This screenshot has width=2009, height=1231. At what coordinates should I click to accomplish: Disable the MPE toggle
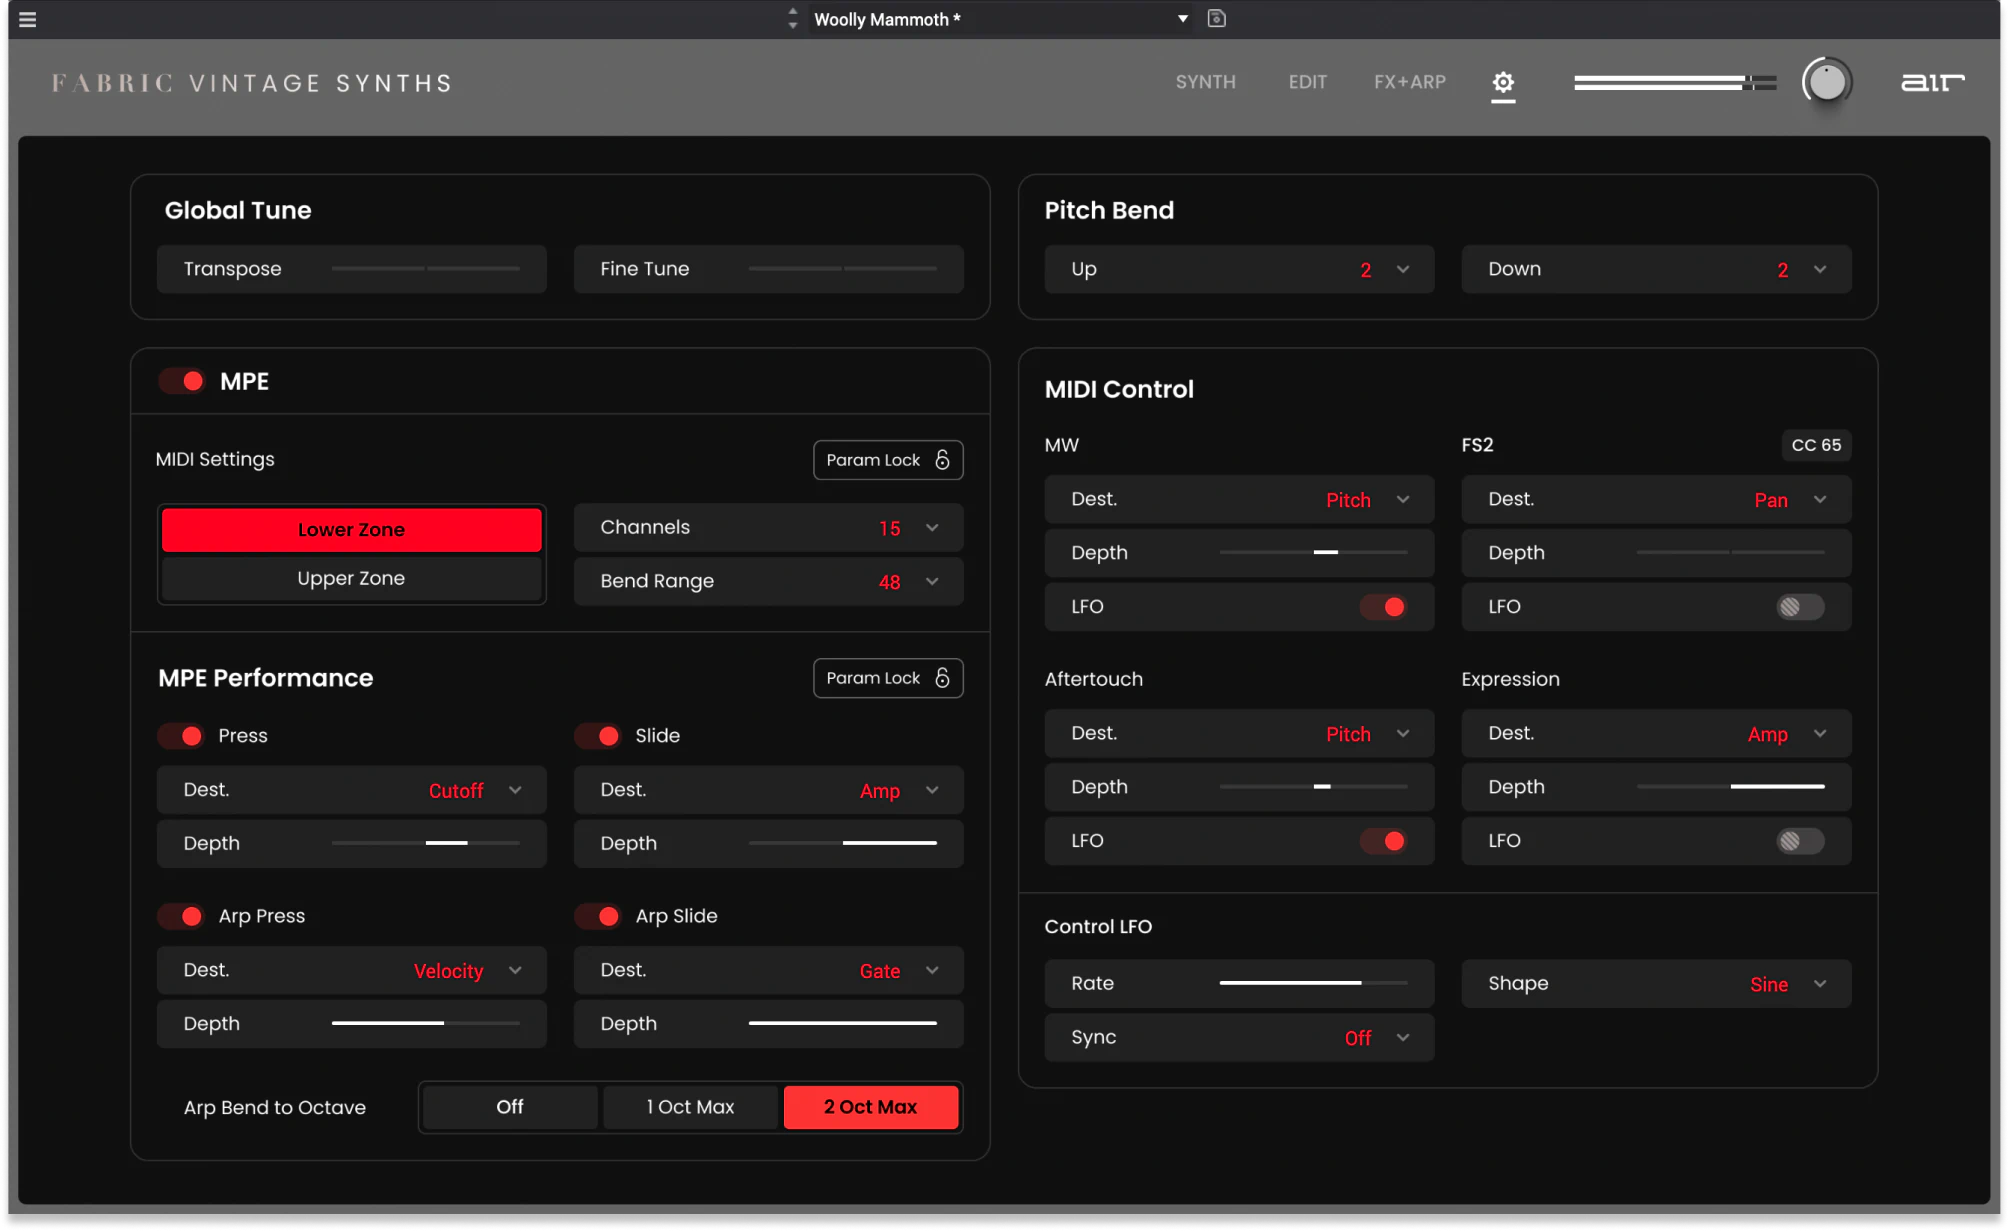(x=183, y=381)
